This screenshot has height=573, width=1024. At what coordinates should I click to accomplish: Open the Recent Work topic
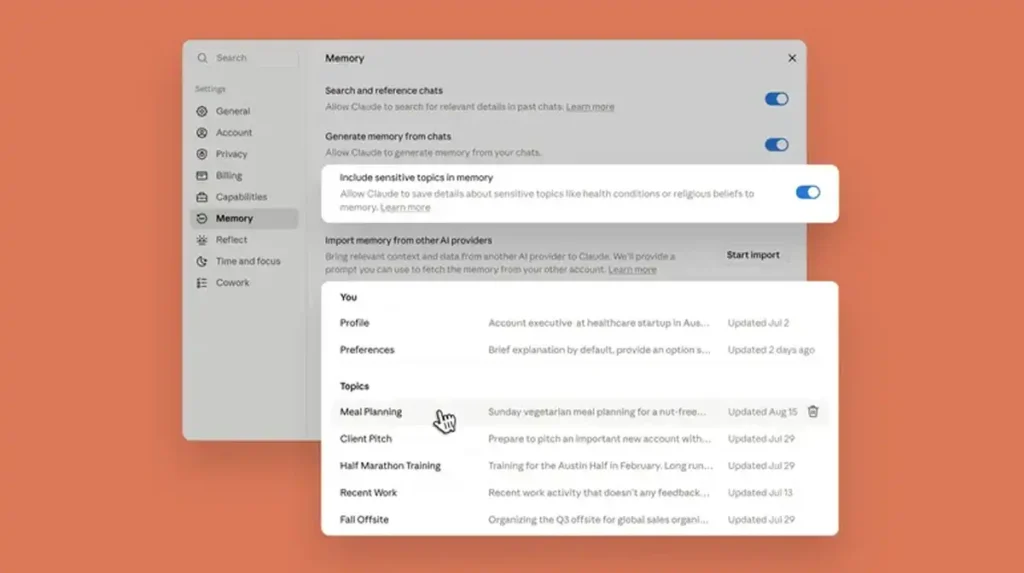579,493
